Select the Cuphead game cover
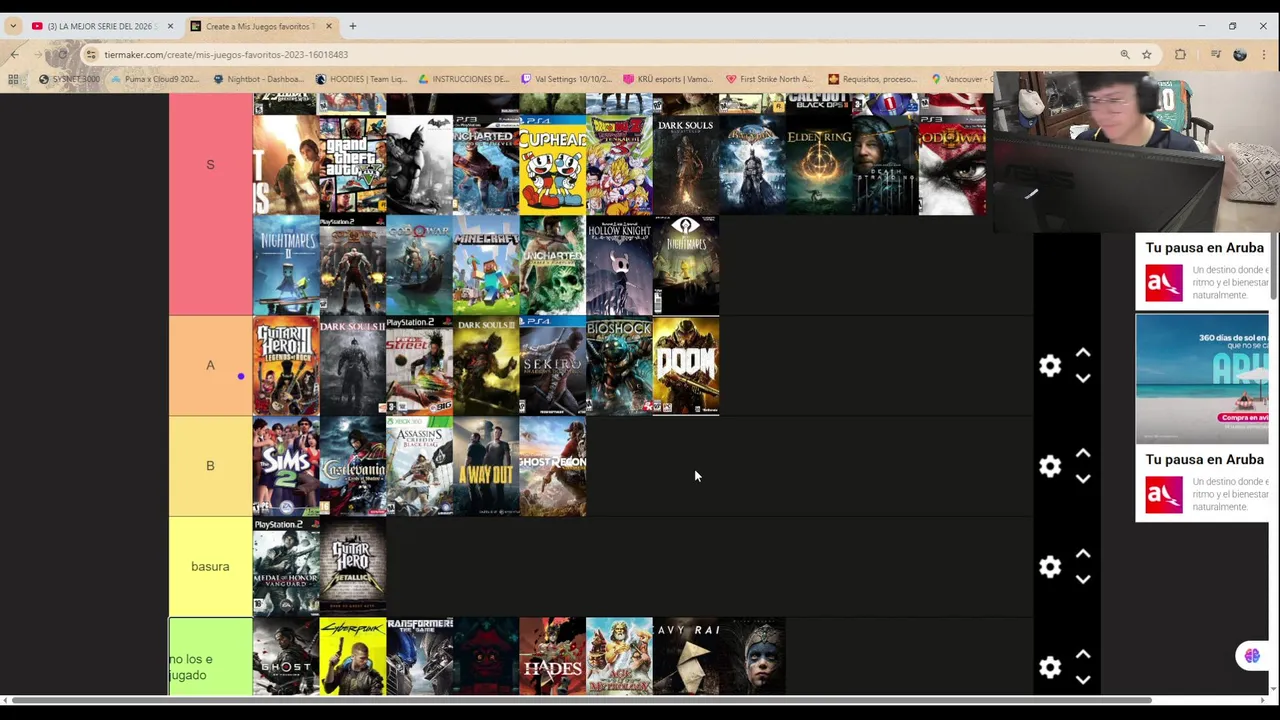The height and width of the screenshot is (720, 1280). pos(552,165)
